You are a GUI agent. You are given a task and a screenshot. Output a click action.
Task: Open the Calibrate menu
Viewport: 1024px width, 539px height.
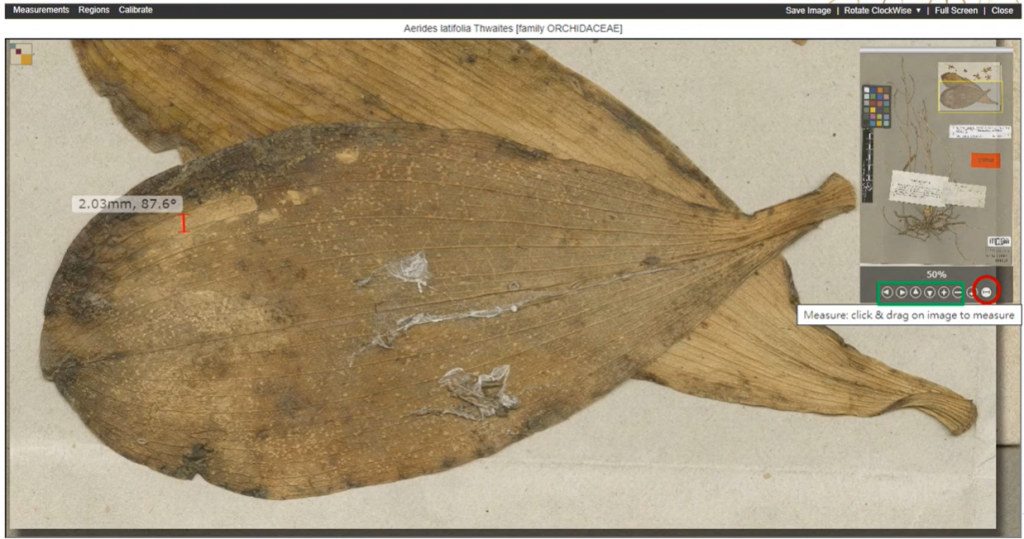[x=136, y=10]
